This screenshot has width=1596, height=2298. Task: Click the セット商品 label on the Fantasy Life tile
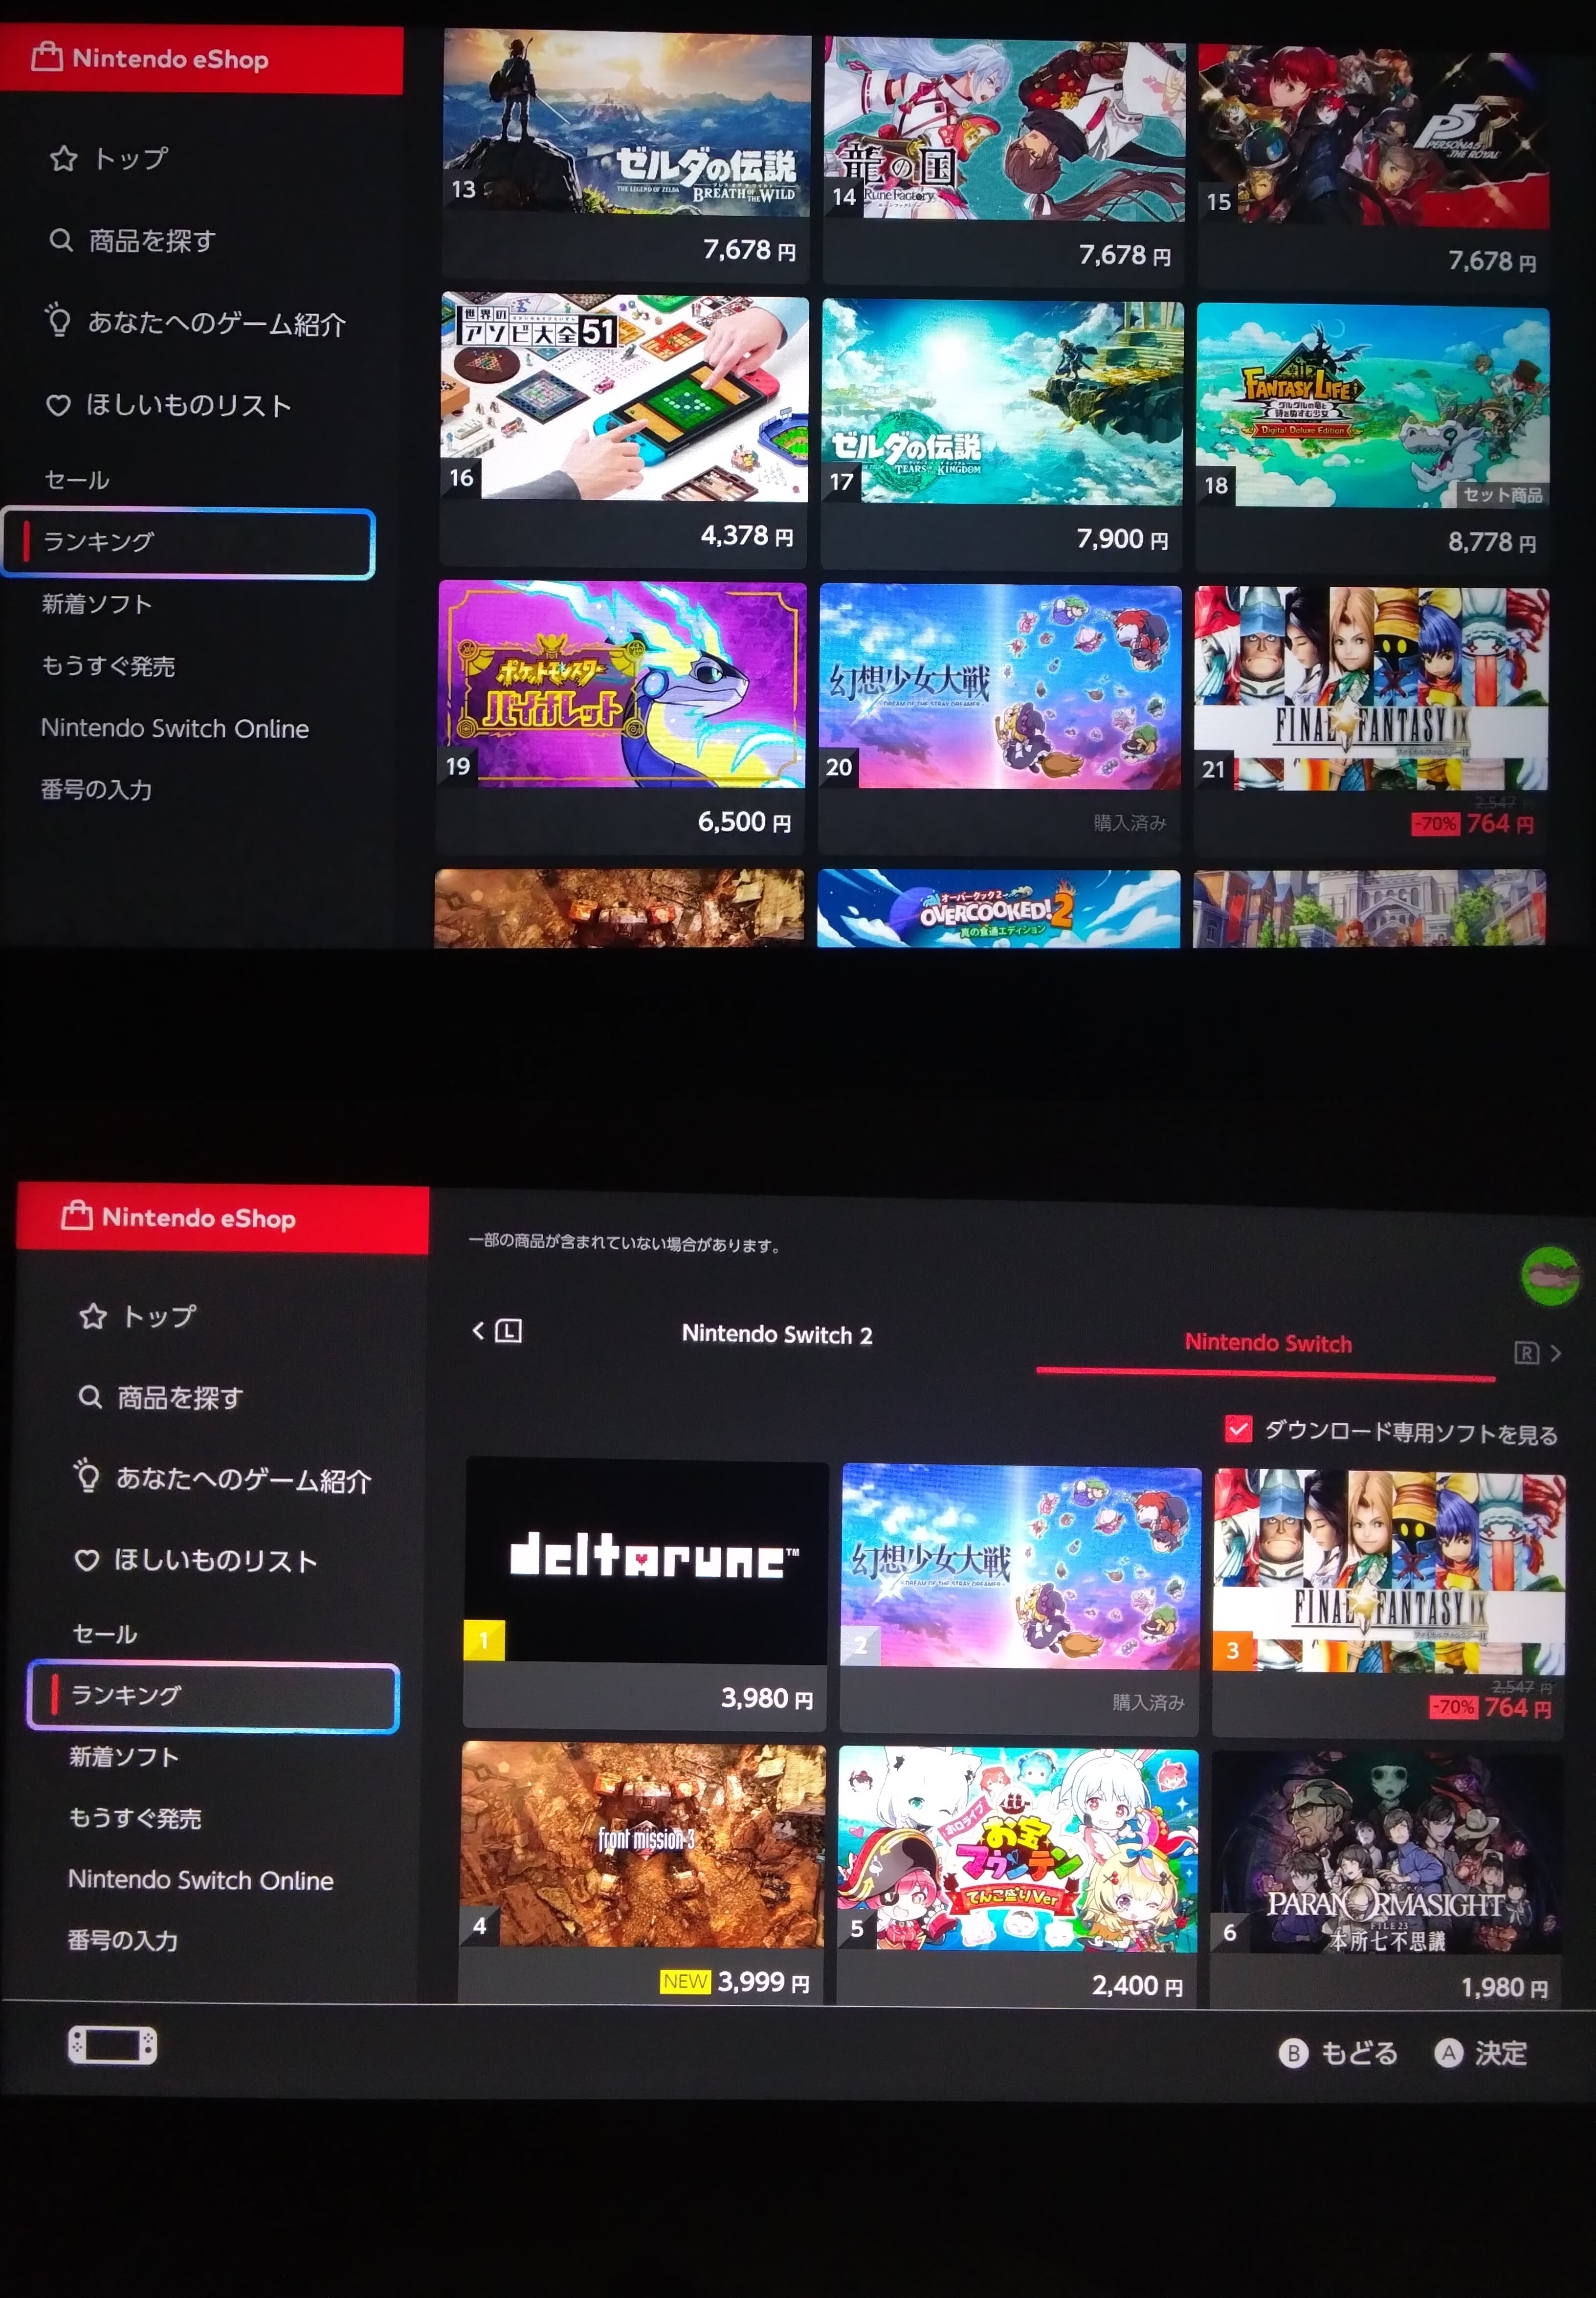point(1503,494)
